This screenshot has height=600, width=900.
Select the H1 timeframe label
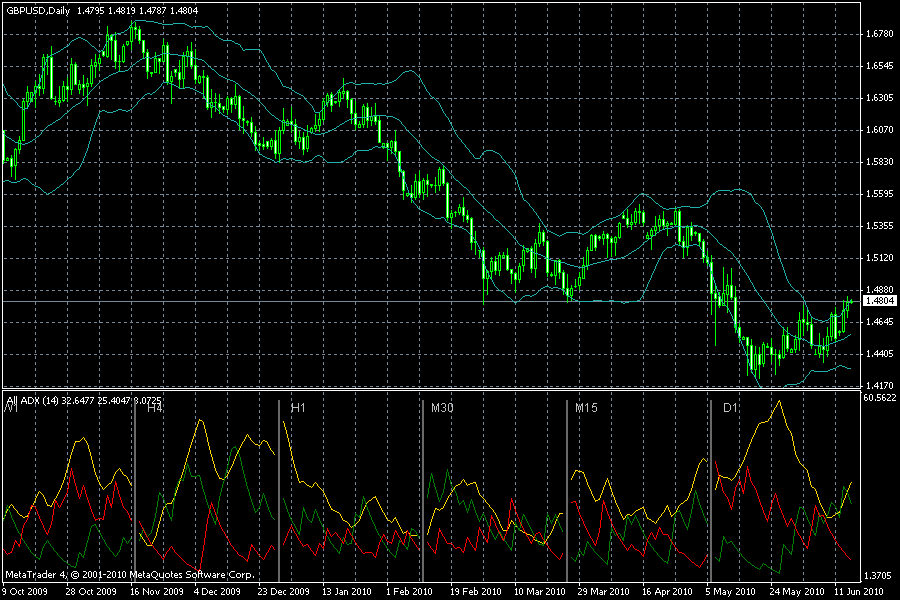point(298,408)
